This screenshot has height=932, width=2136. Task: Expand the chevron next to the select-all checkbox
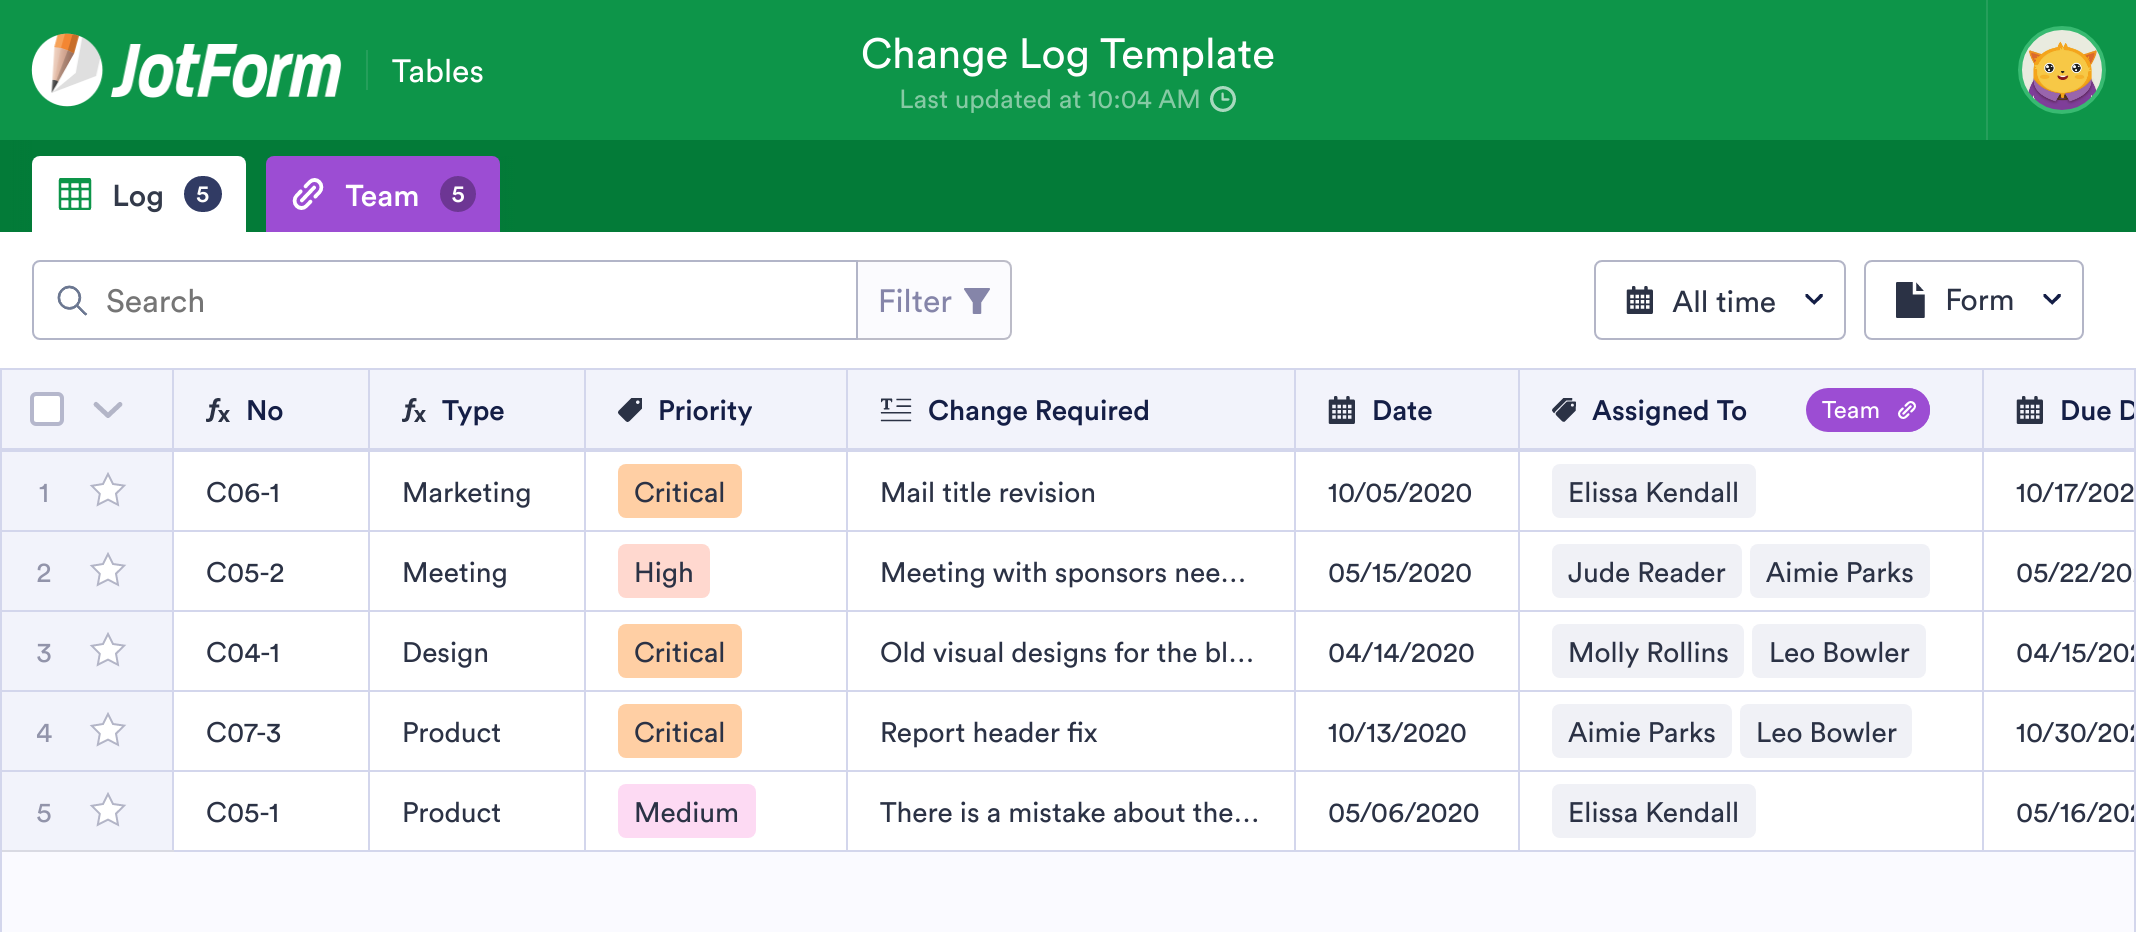coord(109,410)
